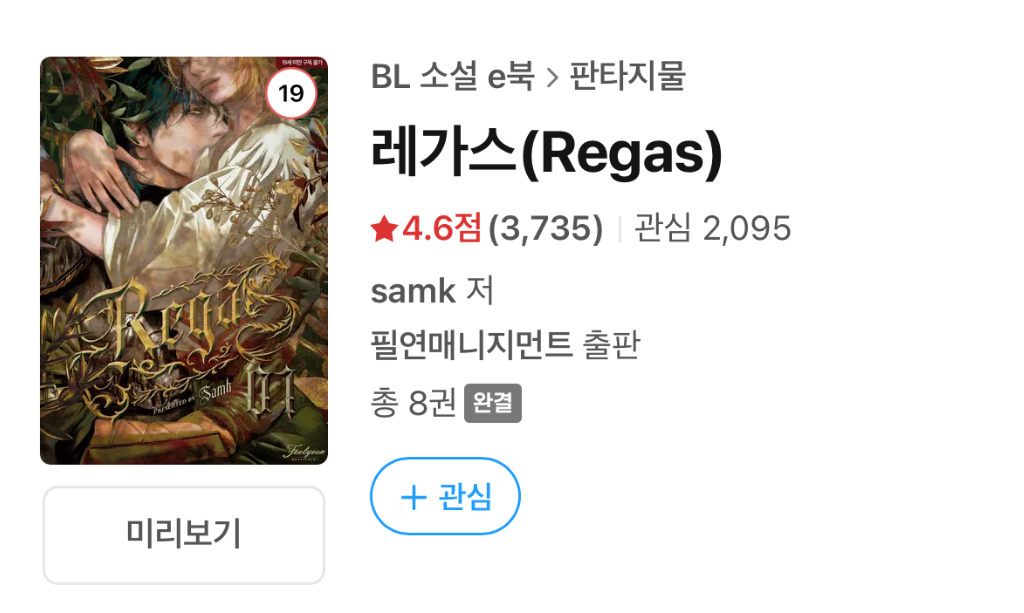
Task: Open 판타지물 genre breadcrumb link
Action: pyautogui.click(x=628, y=76)
